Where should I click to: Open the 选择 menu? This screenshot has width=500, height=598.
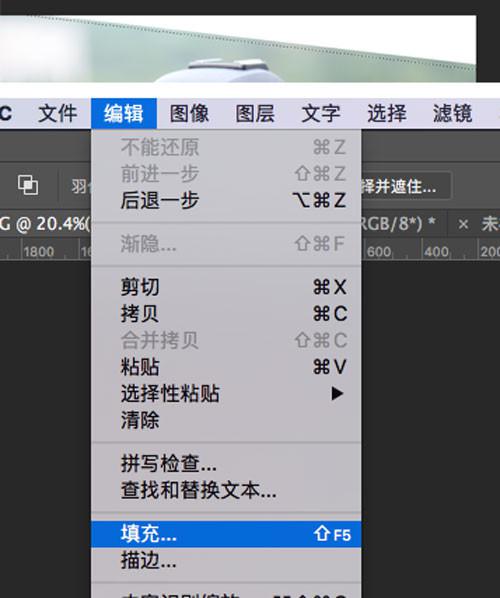[387, 113]
